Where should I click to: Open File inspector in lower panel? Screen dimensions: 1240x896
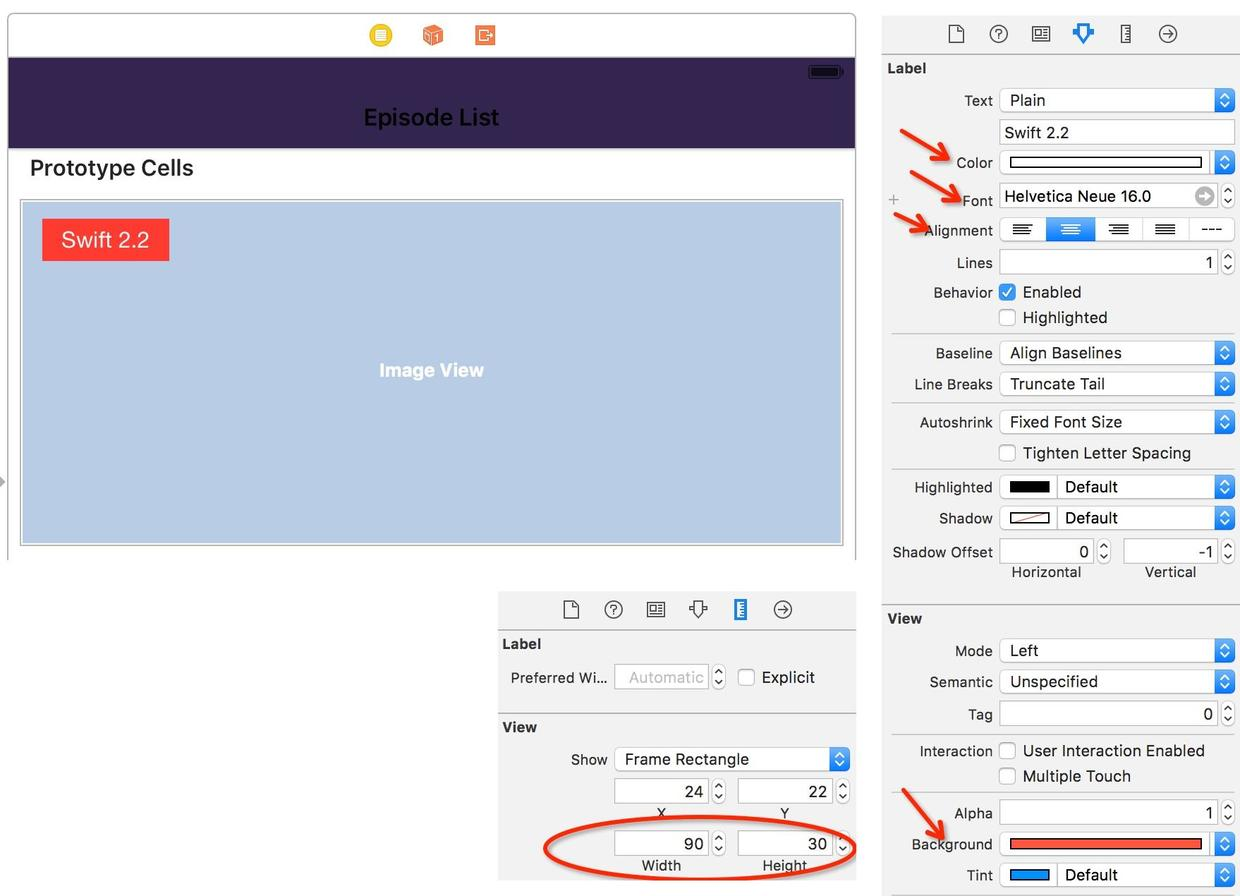coord(571,609)
